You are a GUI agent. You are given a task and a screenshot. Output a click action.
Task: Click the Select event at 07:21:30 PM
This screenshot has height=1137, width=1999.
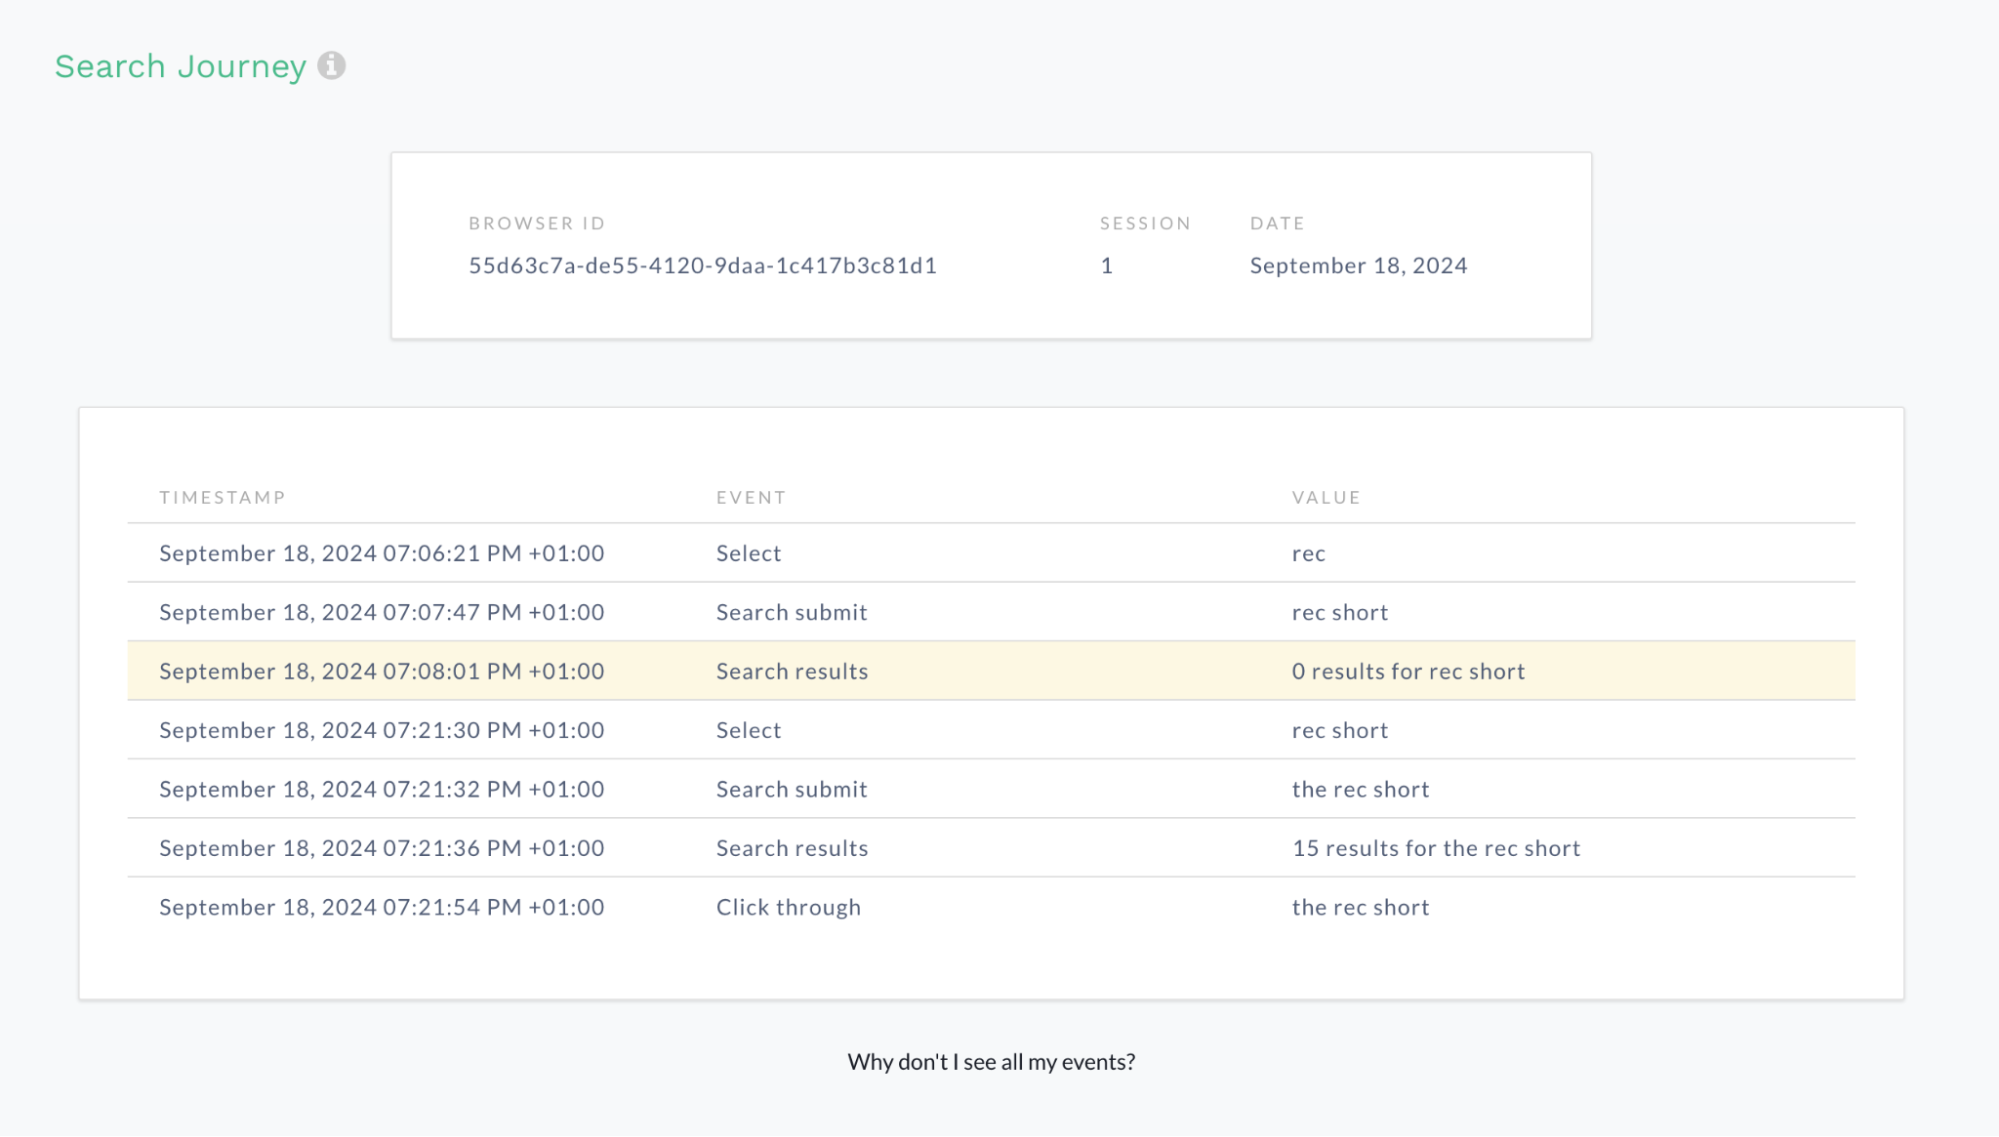click(748, 731)
